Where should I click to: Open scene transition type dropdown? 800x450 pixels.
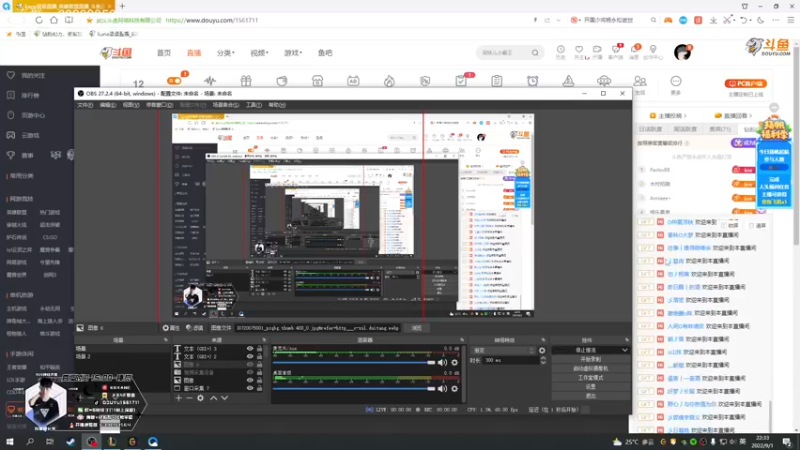pyautogui.click(x=503, y=351)
